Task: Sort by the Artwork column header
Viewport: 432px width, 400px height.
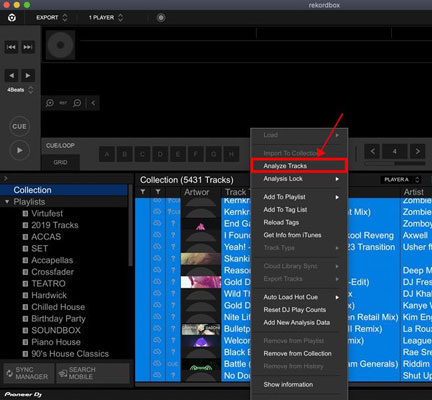Action: point(200,192)
